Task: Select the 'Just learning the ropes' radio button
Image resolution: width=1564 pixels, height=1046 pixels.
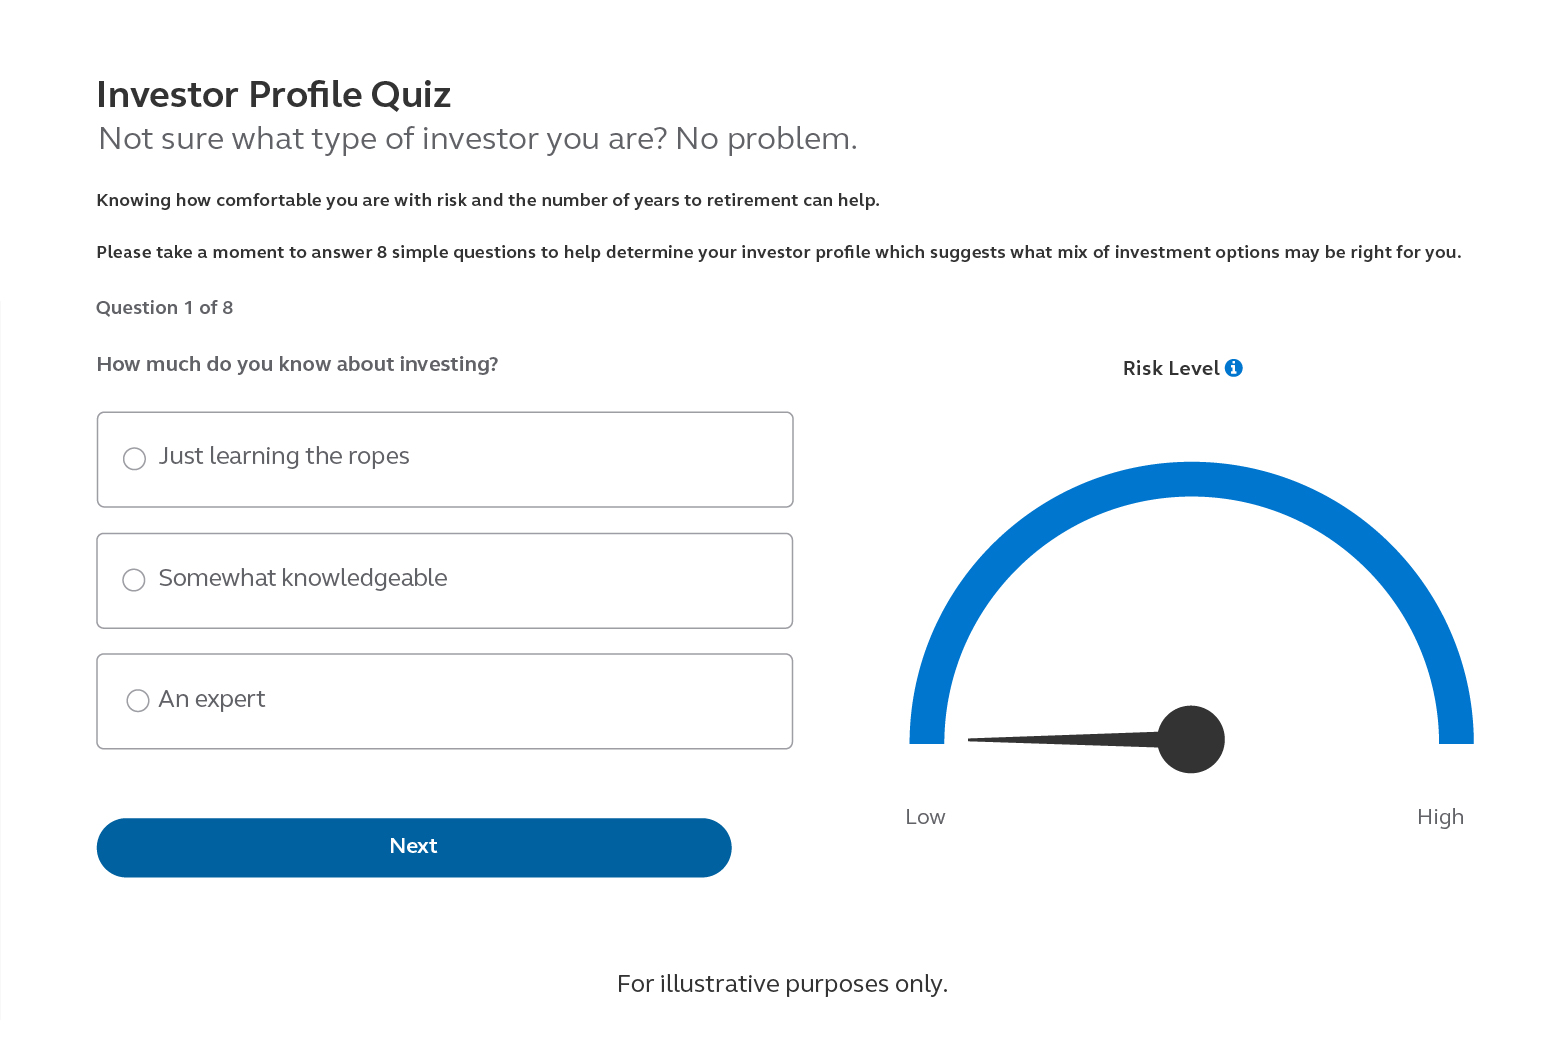Action: [134, 458]
